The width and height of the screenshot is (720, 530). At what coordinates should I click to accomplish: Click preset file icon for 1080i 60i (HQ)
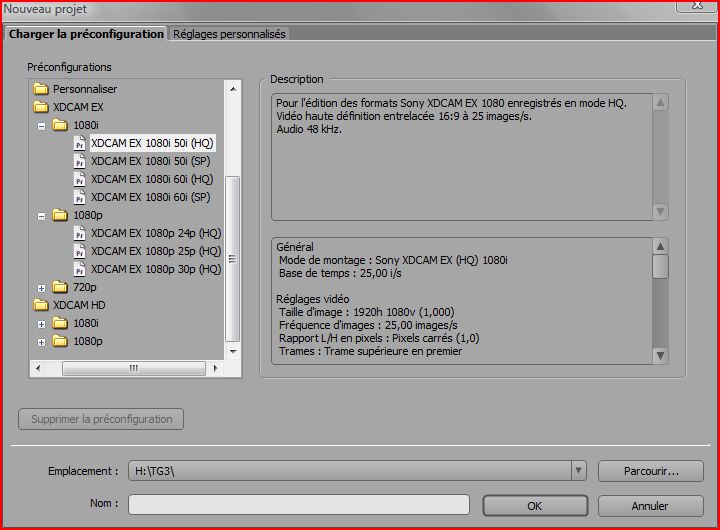coord(79,179)
